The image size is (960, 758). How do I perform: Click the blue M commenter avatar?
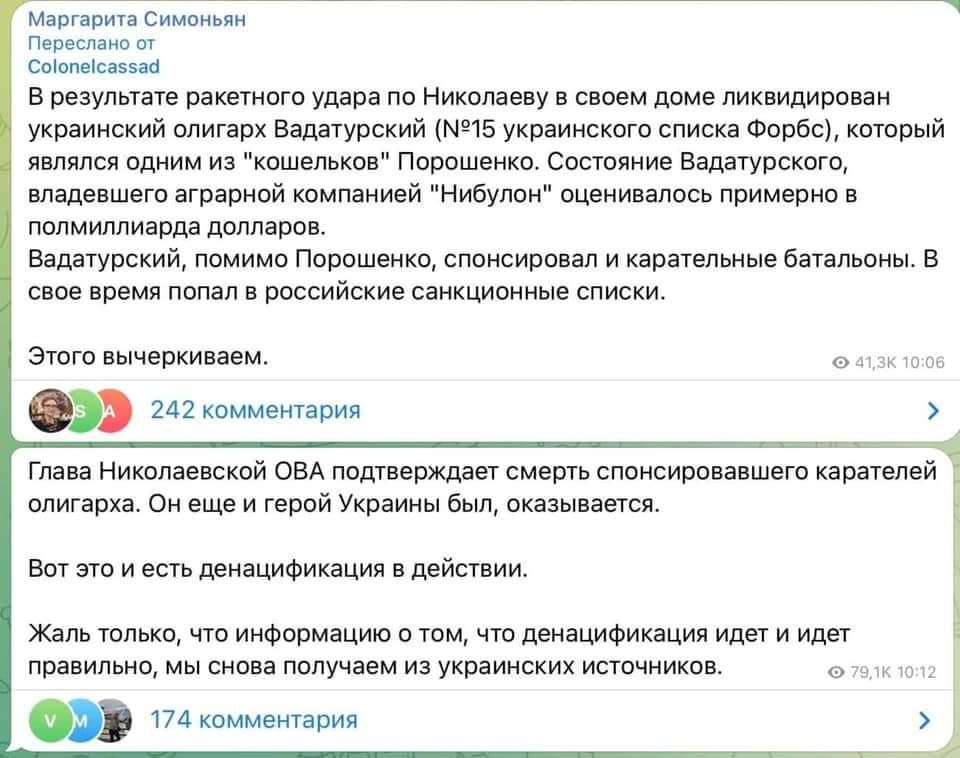click(82, 719)
